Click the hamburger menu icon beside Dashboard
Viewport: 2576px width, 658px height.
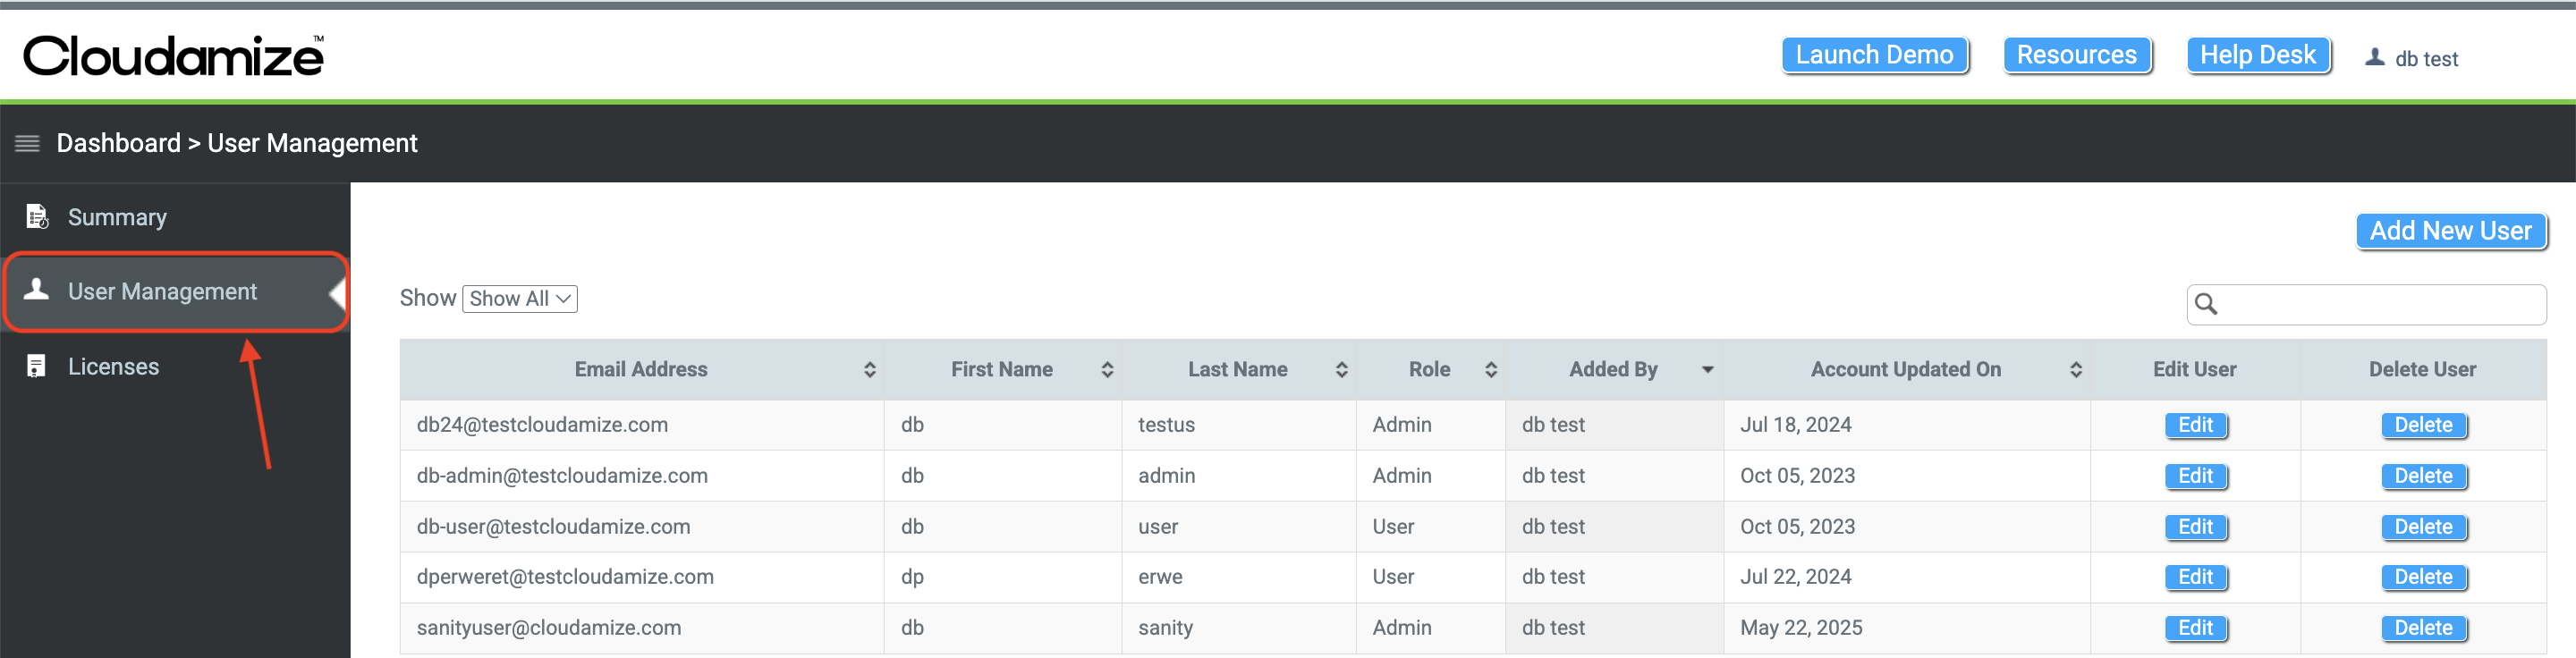(27, 143)
